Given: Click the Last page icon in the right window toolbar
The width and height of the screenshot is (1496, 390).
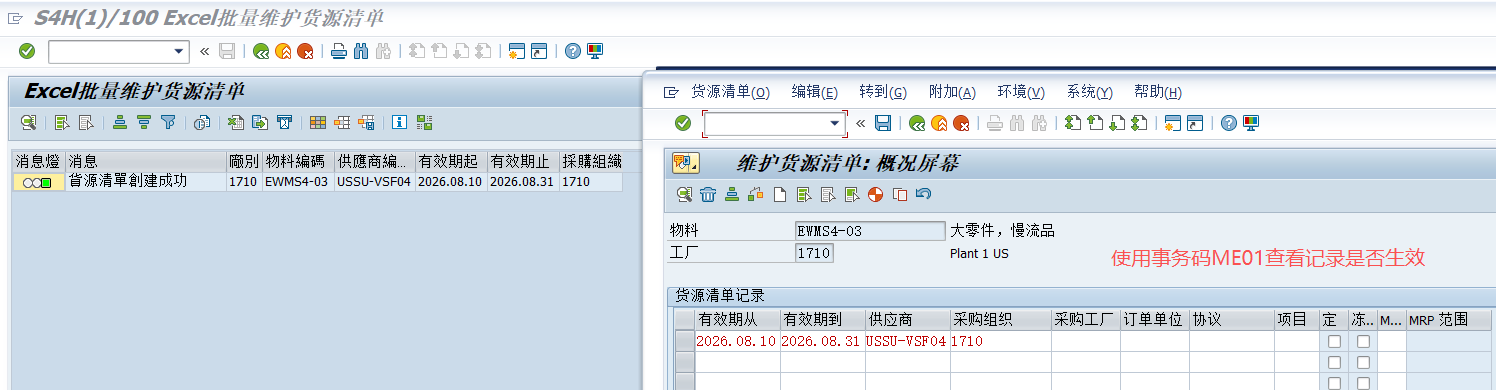Looking at the screenshot, I should (1138, 123).
